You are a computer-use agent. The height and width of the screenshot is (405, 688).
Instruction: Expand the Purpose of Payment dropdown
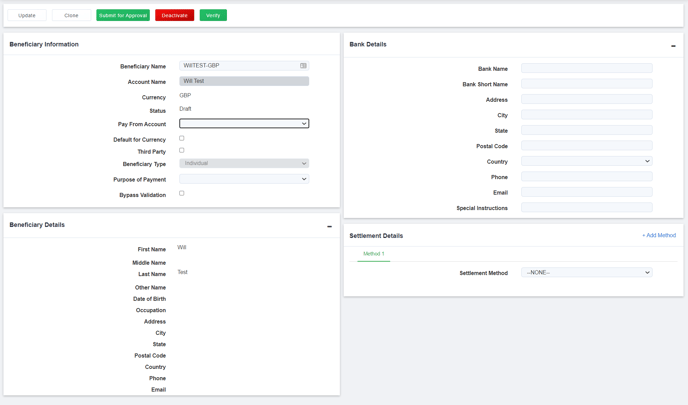(x=244, y=179)
